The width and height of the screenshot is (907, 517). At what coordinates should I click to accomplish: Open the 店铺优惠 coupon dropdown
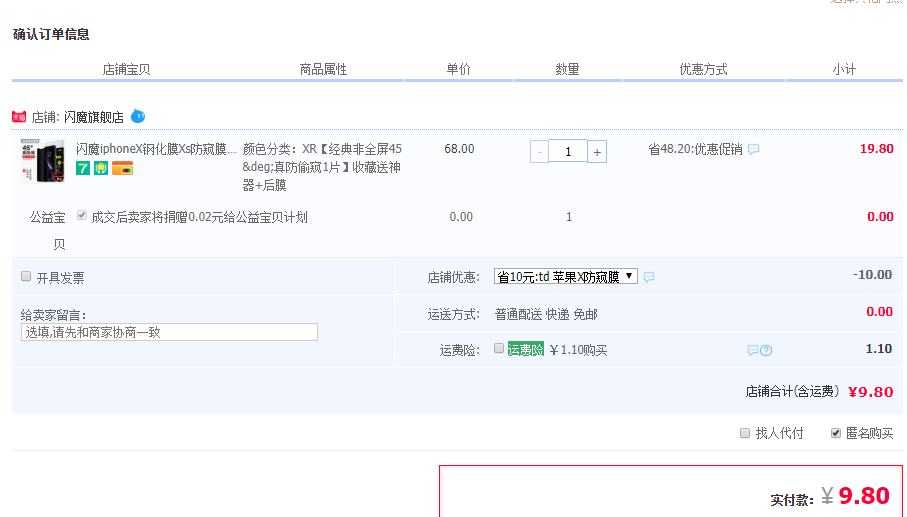(x=566, y=276)
